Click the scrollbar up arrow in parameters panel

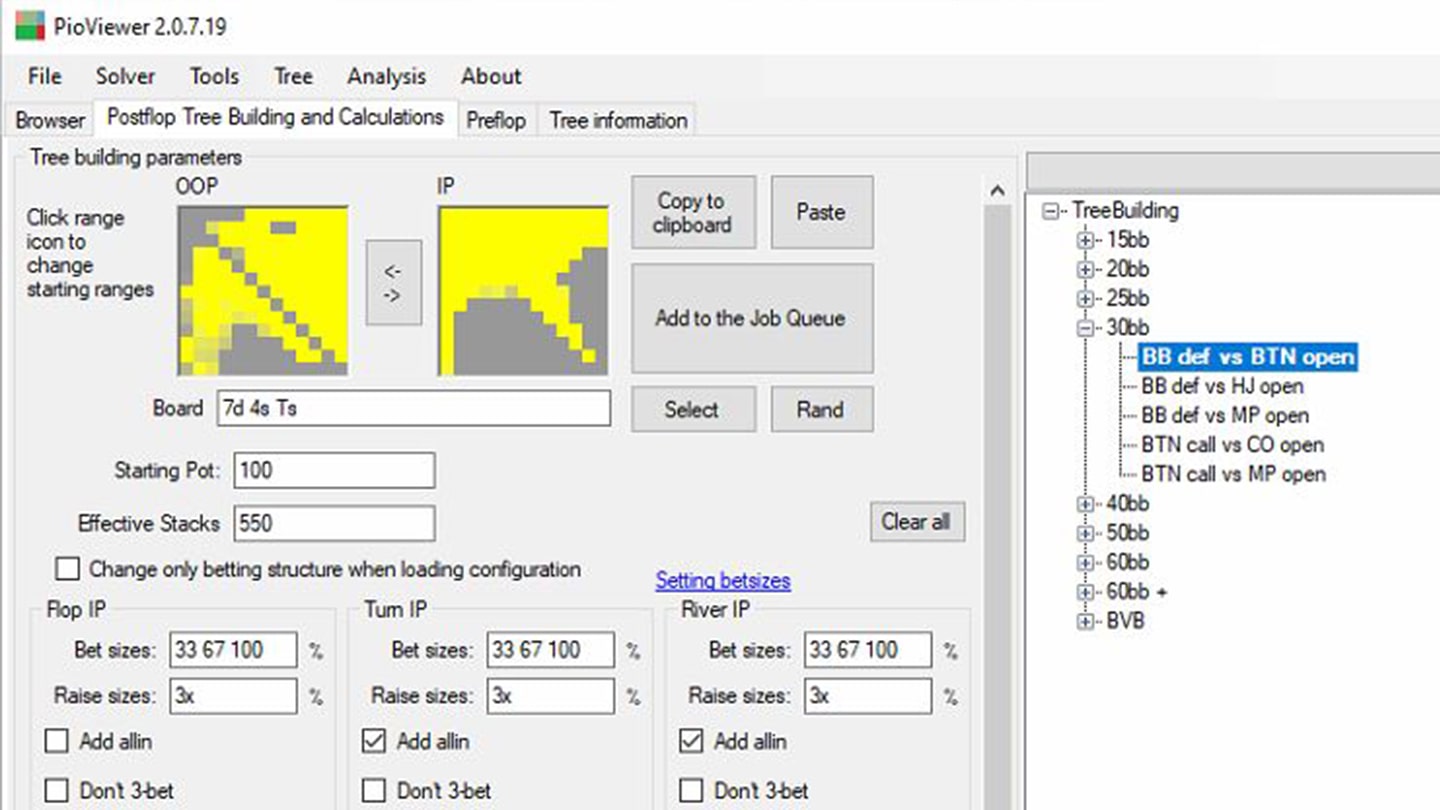pyautogui.click(x=996, y=191)
